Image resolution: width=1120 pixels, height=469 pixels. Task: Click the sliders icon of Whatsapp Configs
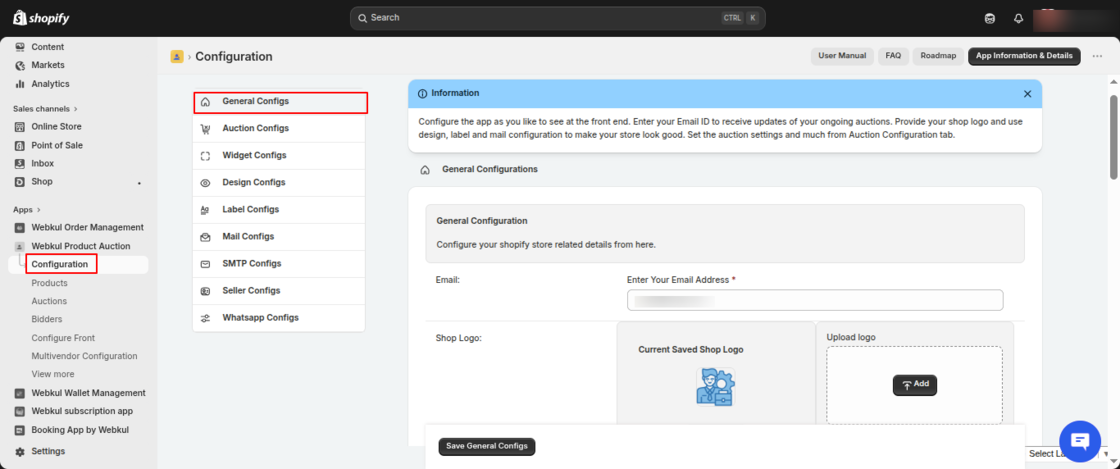coord(206,318)
